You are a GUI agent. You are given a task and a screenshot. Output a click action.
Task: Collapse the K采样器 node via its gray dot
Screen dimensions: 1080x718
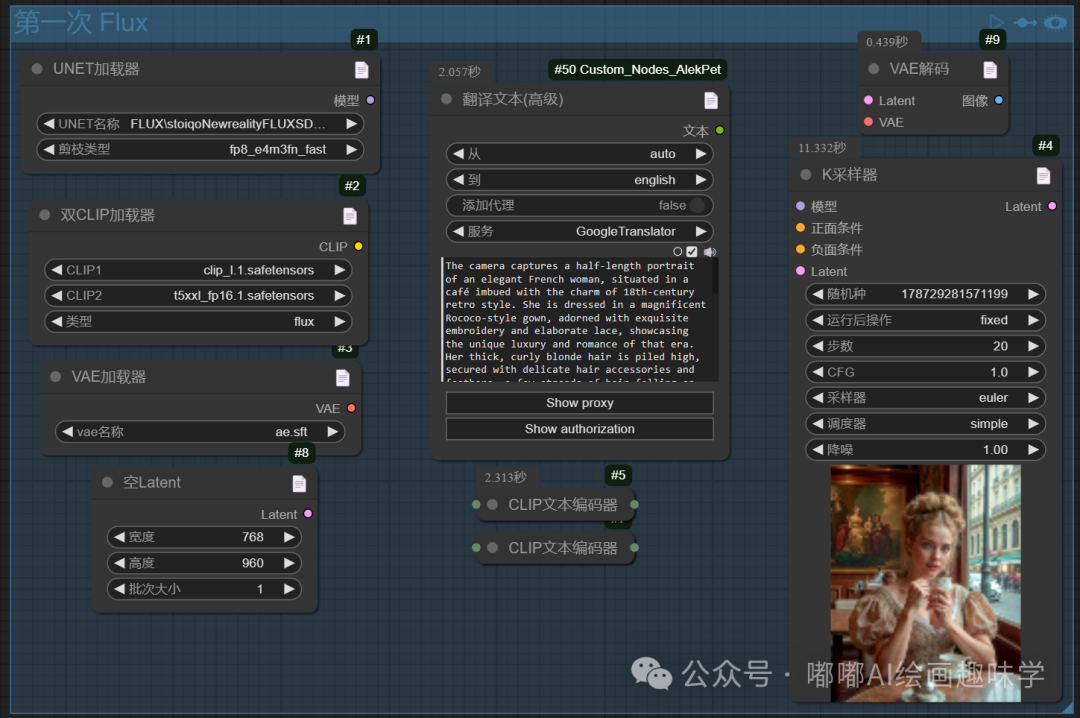point(806,175)
